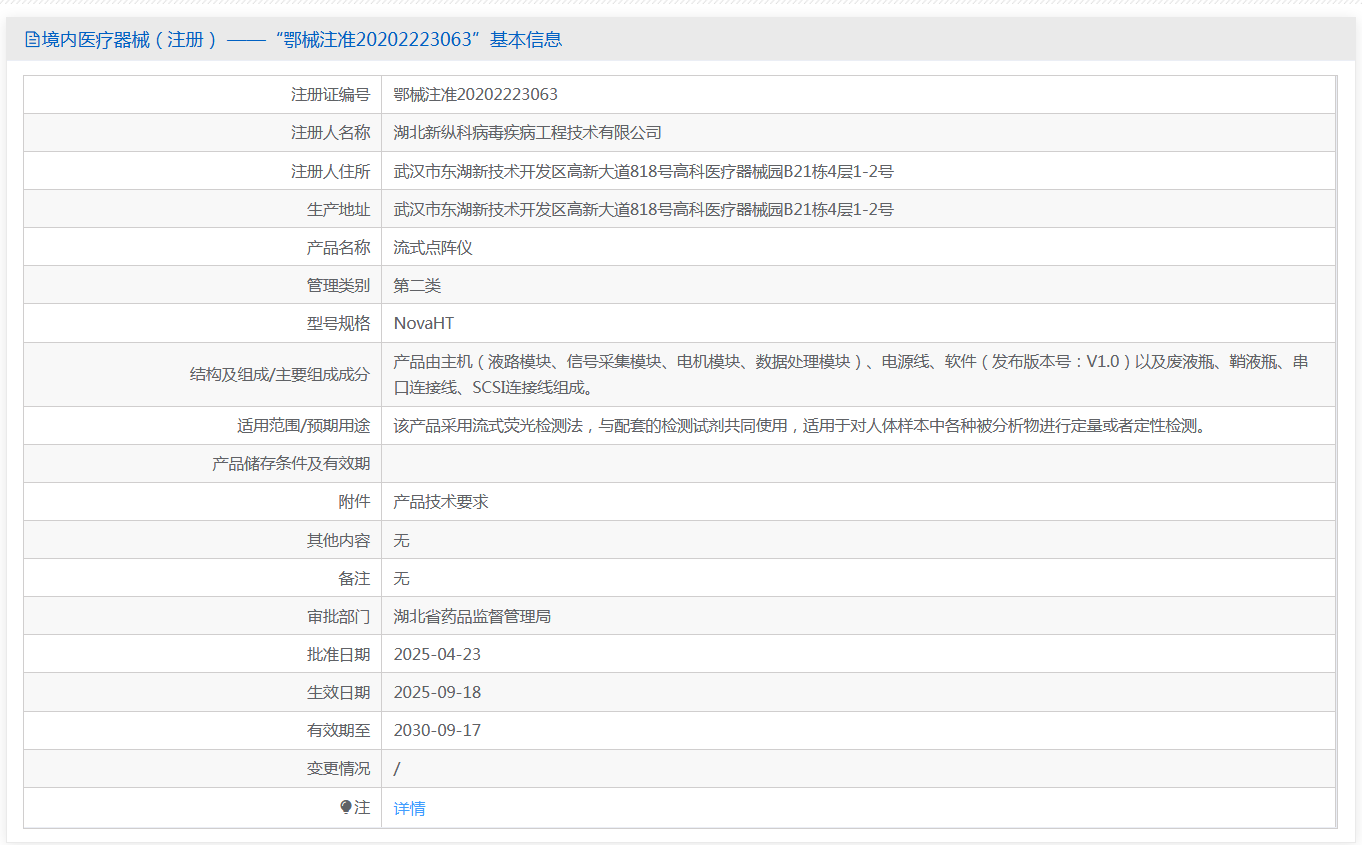Click the 型号规格 label

pos(339,323)
